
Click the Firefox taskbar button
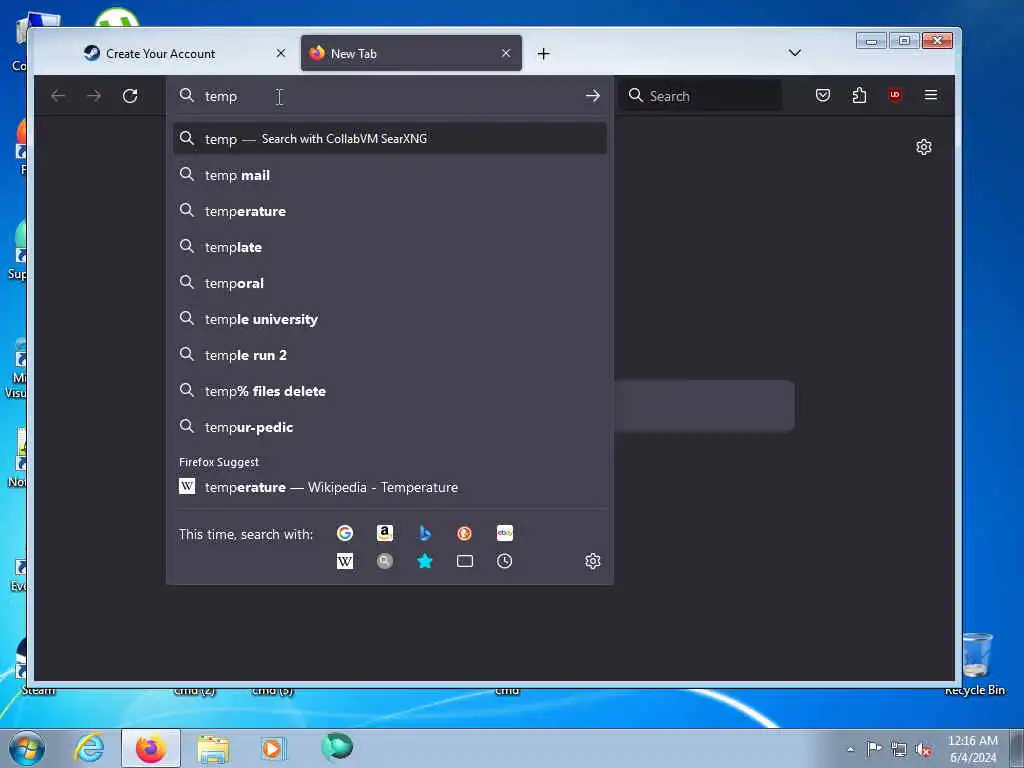[x=151, y=748]
